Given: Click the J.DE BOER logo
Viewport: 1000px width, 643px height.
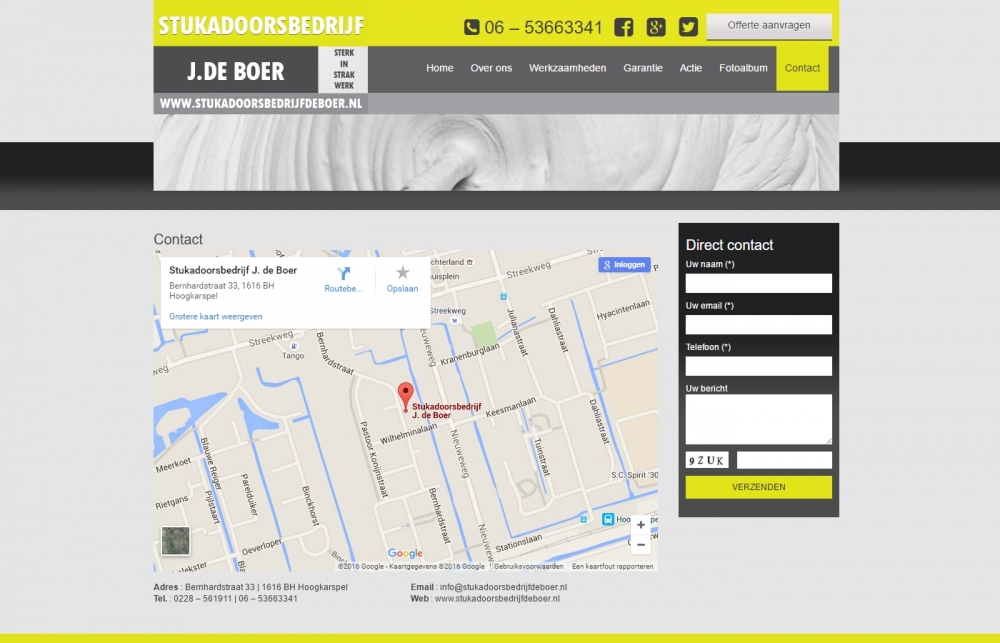Looking at the screenshot, I should pos(235,71).
